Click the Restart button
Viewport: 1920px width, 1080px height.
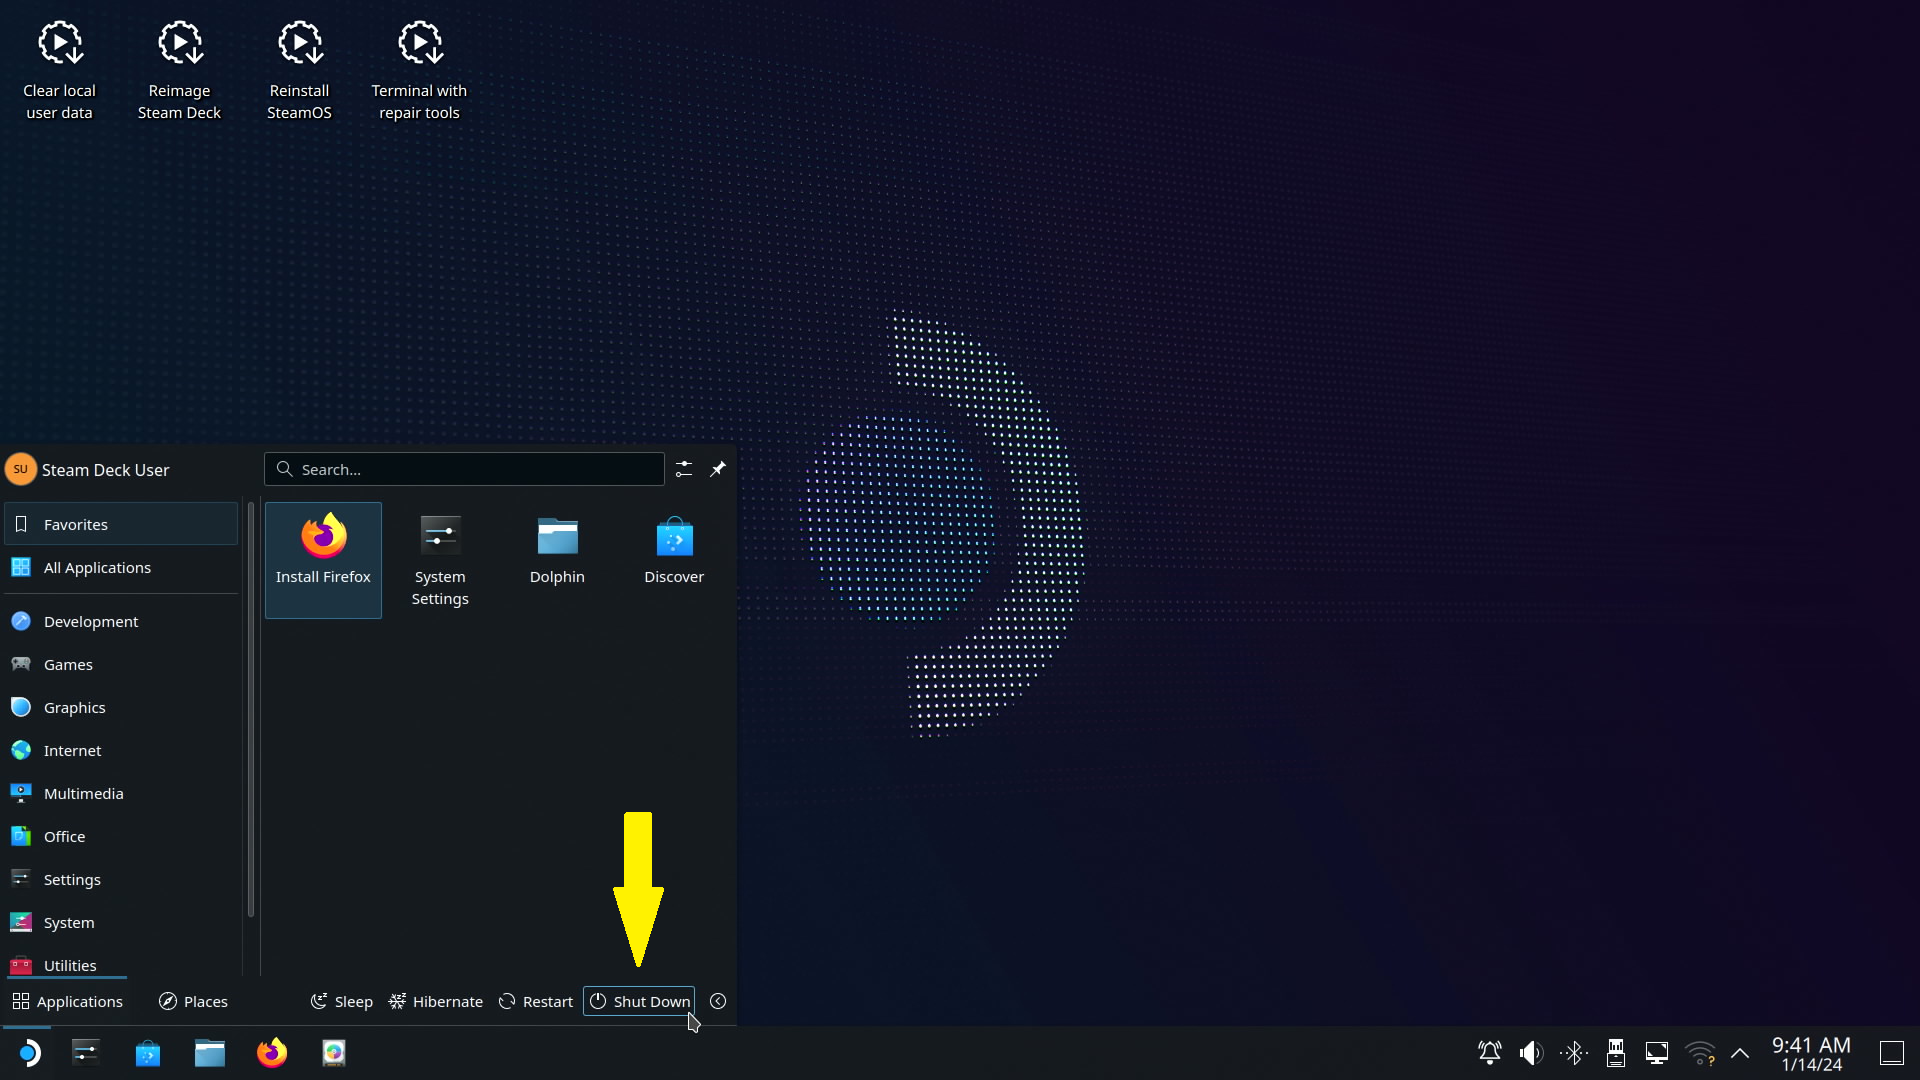click(536, 1001)
